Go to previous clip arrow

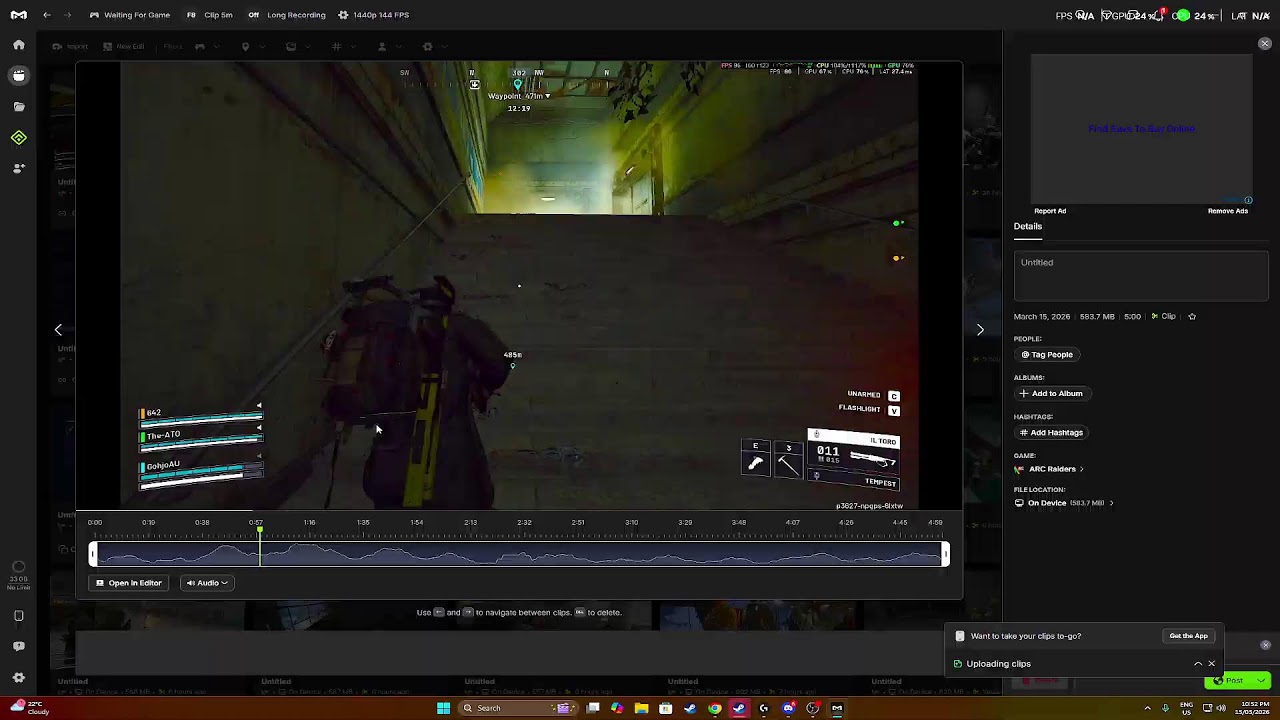click(x=58, y=329)
